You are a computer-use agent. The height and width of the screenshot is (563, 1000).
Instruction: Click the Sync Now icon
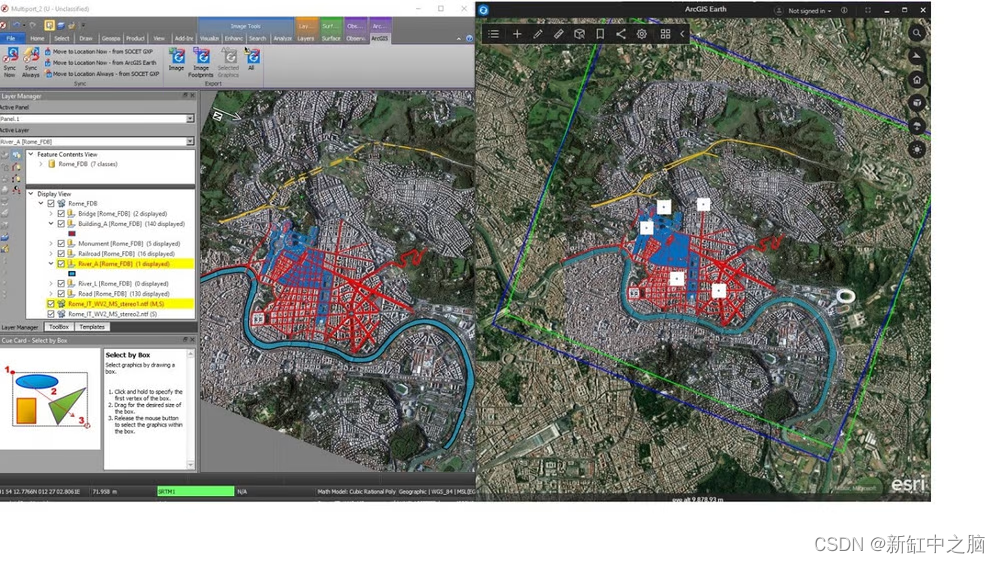pos(9,60)
